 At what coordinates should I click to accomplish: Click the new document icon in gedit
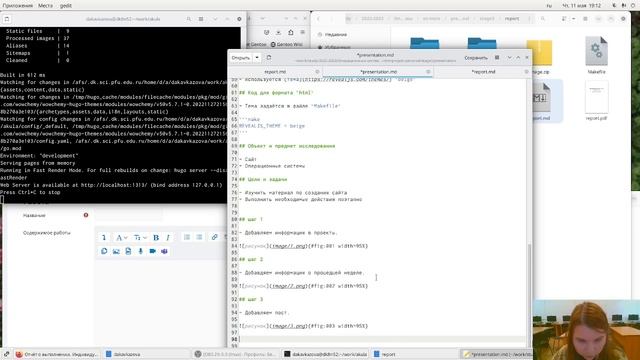[x=269, y=58]
